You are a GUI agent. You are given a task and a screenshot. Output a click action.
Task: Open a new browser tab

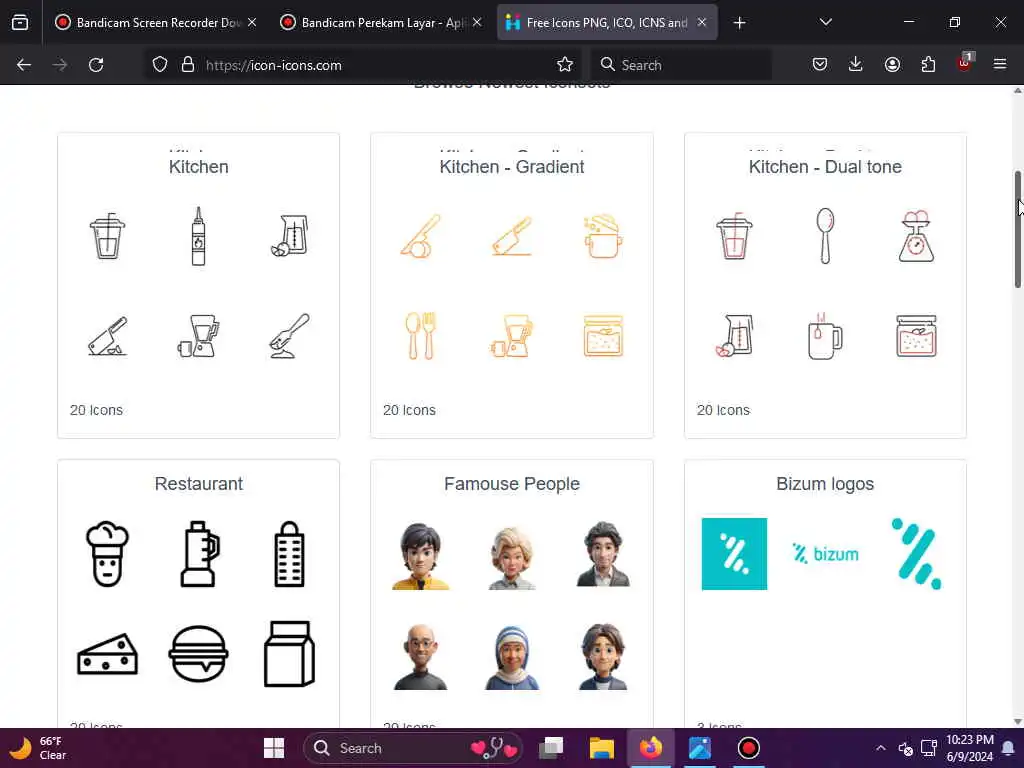pos(739,23)
